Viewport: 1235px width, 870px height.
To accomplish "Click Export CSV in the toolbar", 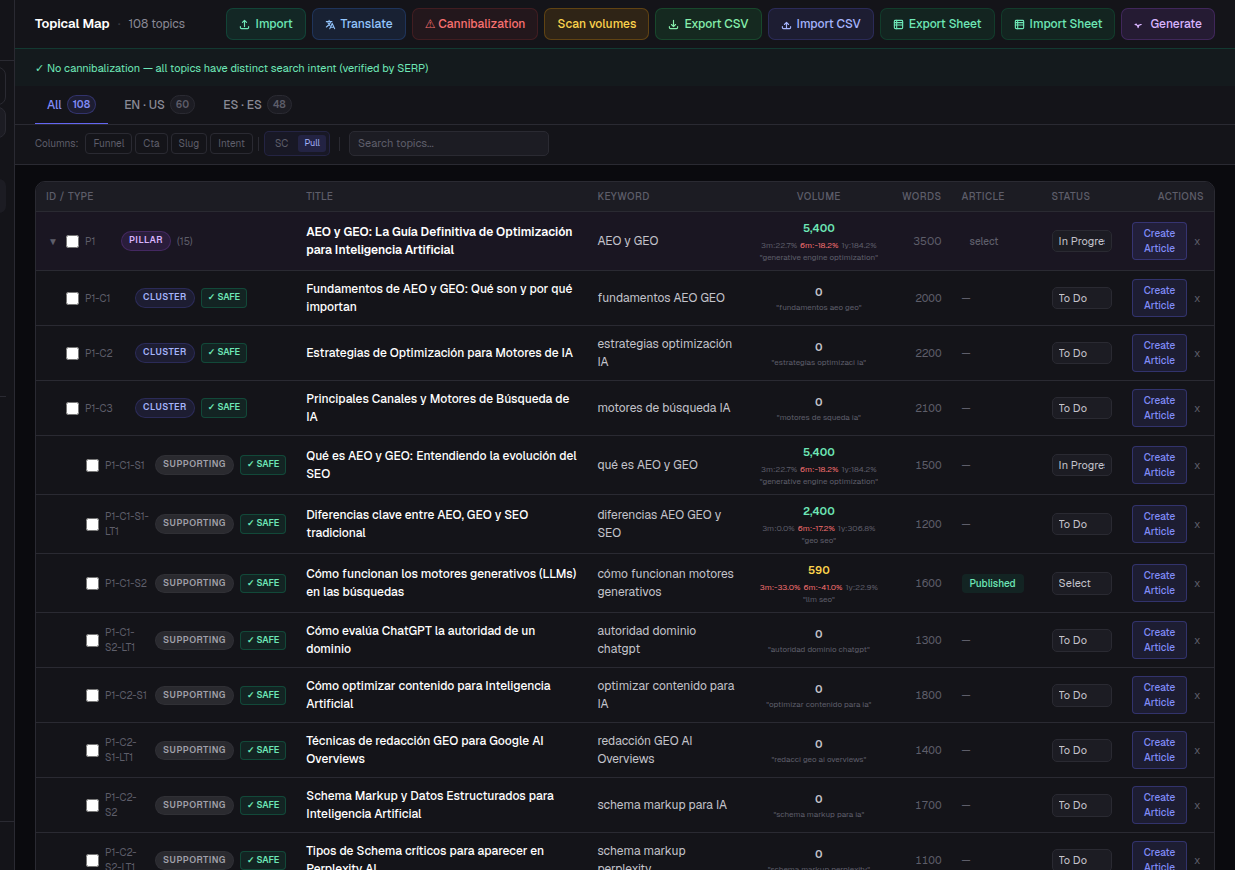I will pyautogui.click(x=708, y=24).
